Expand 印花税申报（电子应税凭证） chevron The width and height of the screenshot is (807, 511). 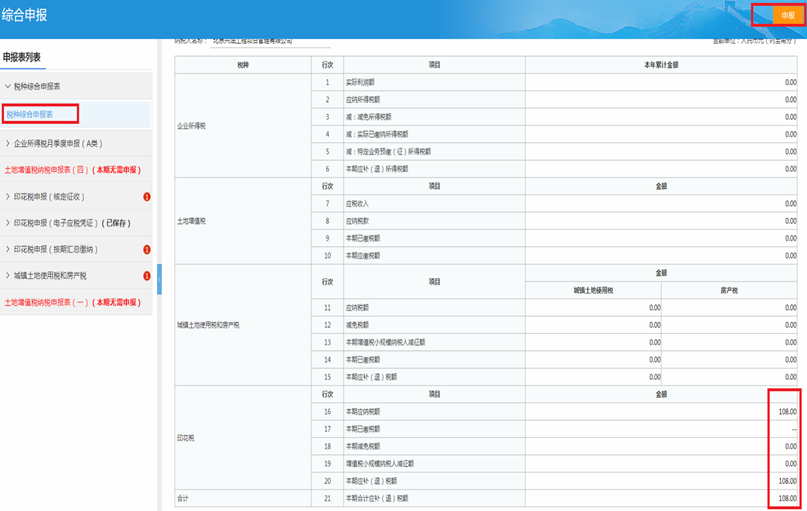click(8, 223)
